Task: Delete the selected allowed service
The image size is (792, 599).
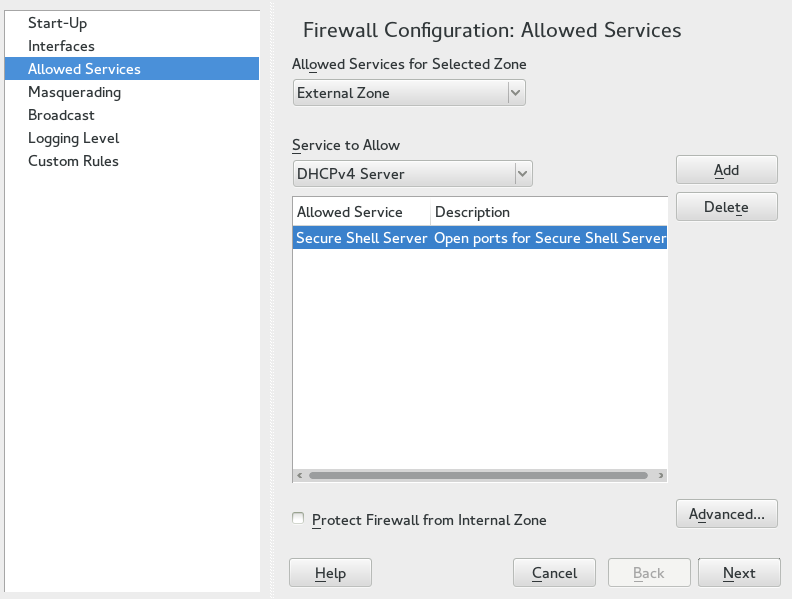Action: coord(726,207)
